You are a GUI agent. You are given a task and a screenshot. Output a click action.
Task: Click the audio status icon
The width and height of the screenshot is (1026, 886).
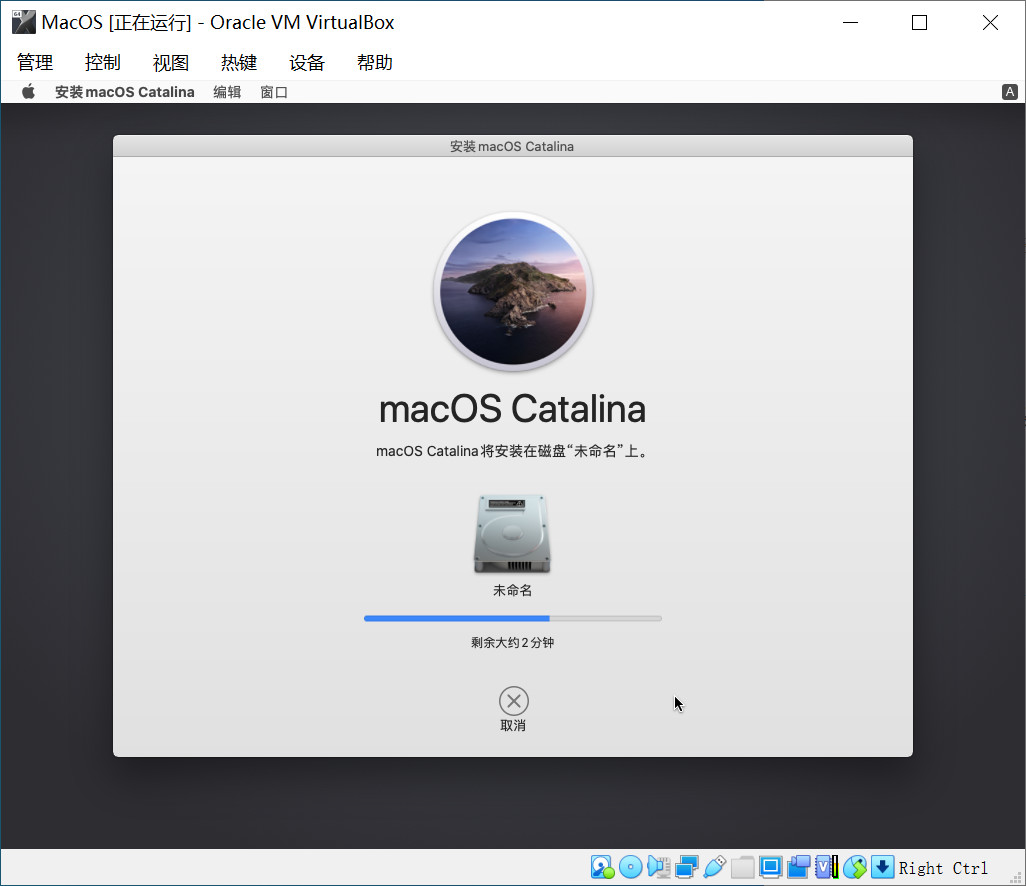659,867
